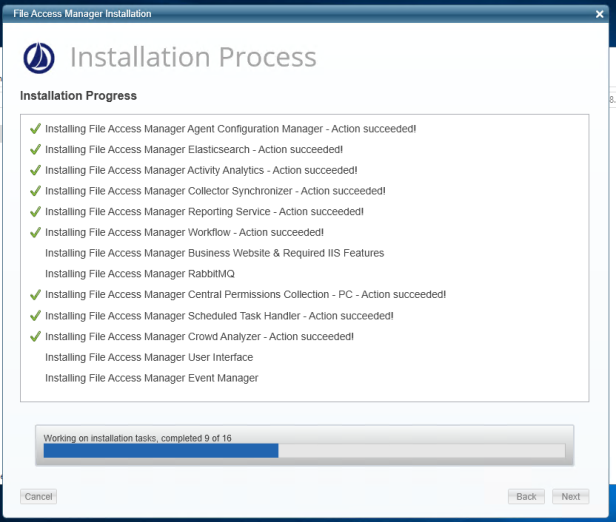Click the Next button
The image size is (616, 522).
point(570,496)
